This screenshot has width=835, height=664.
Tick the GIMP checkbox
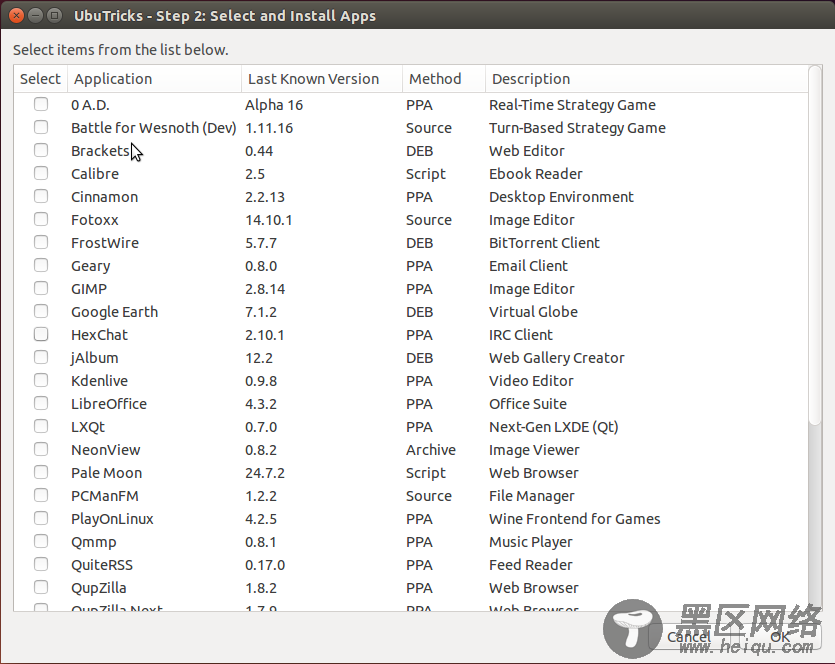[41, 288]
